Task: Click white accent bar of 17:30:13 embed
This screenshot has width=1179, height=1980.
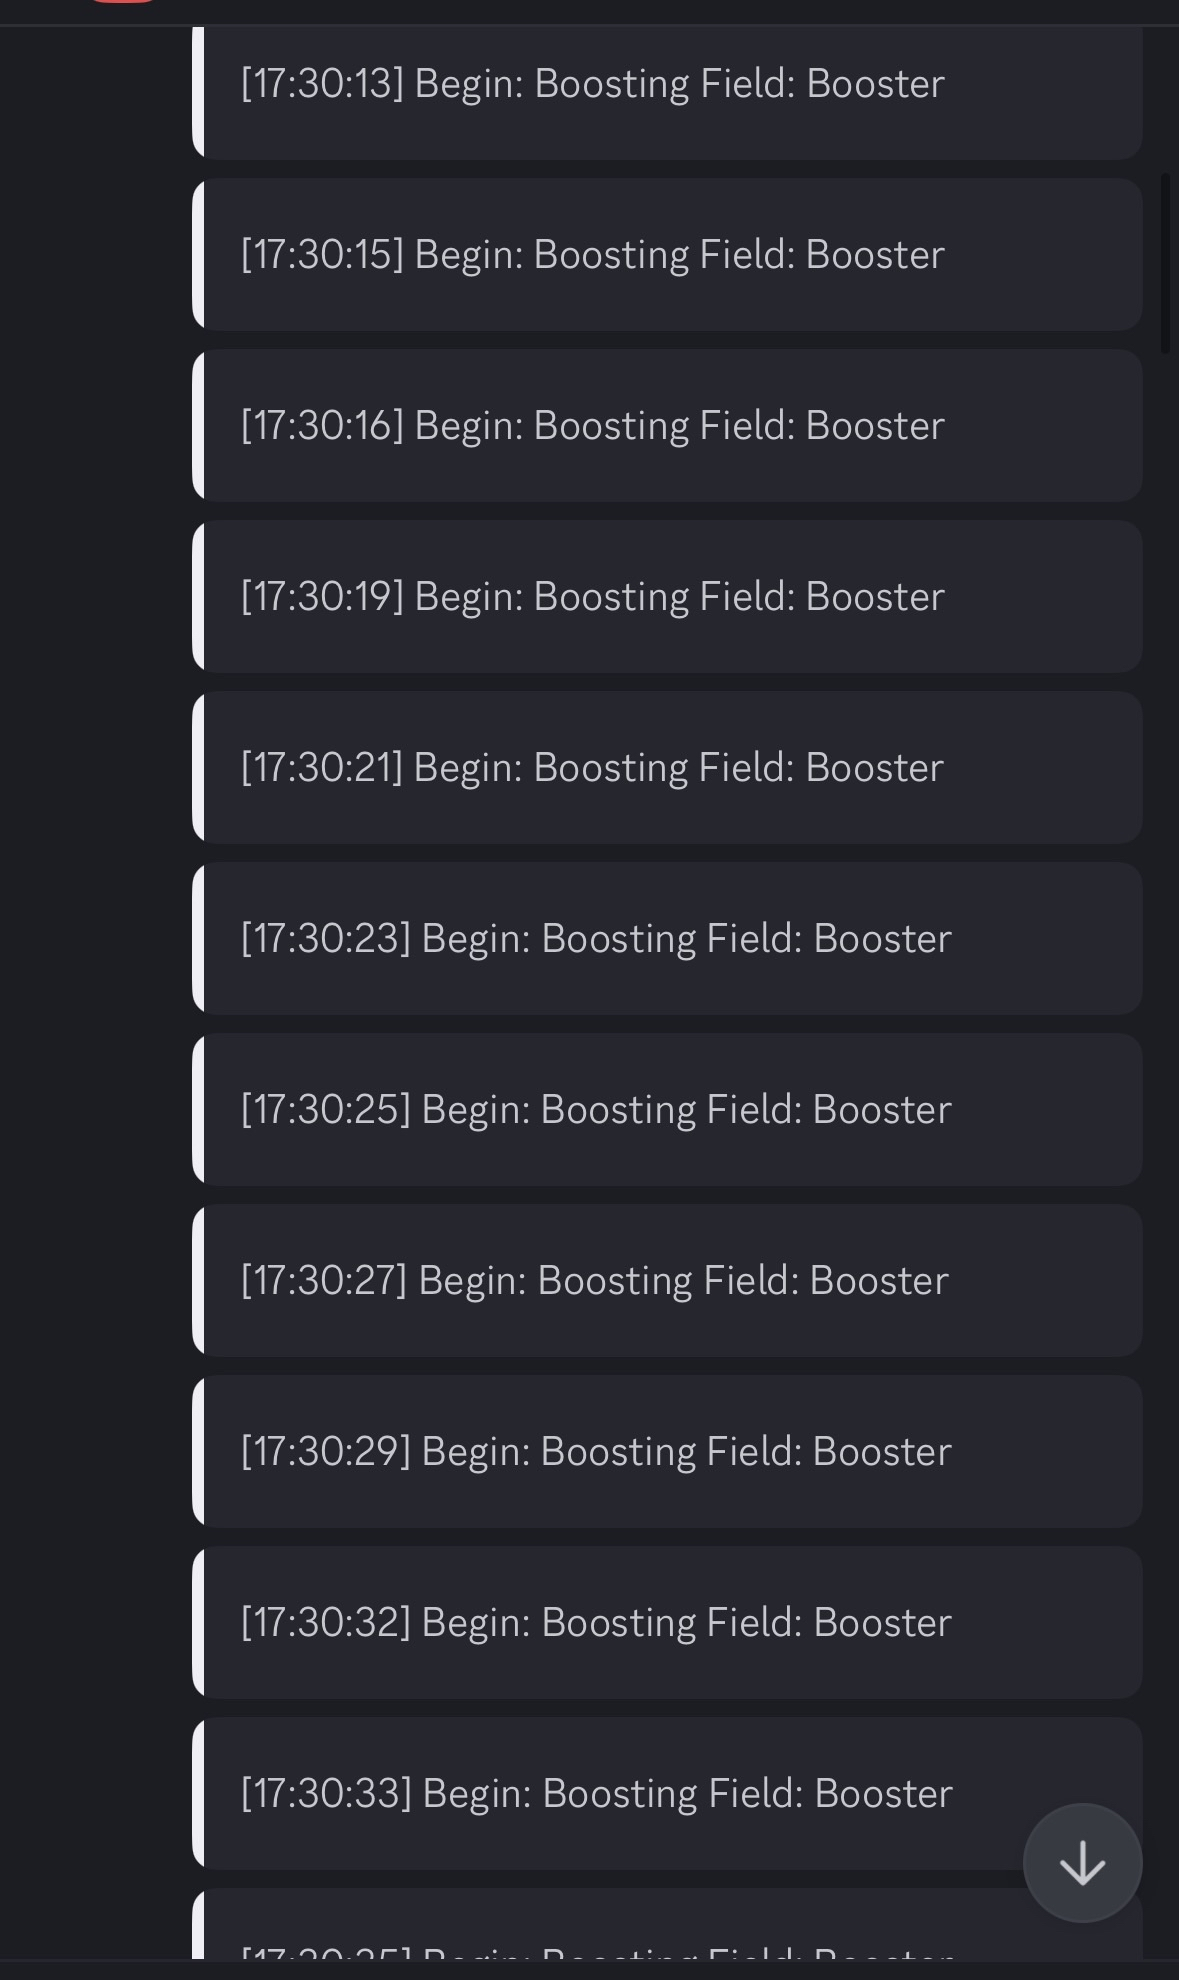Action: [198, 93]
